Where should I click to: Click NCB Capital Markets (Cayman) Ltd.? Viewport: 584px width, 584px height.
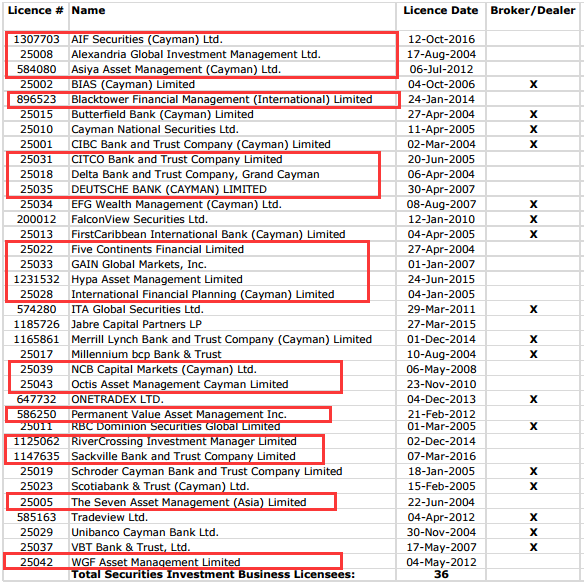[x=164, y=369]
